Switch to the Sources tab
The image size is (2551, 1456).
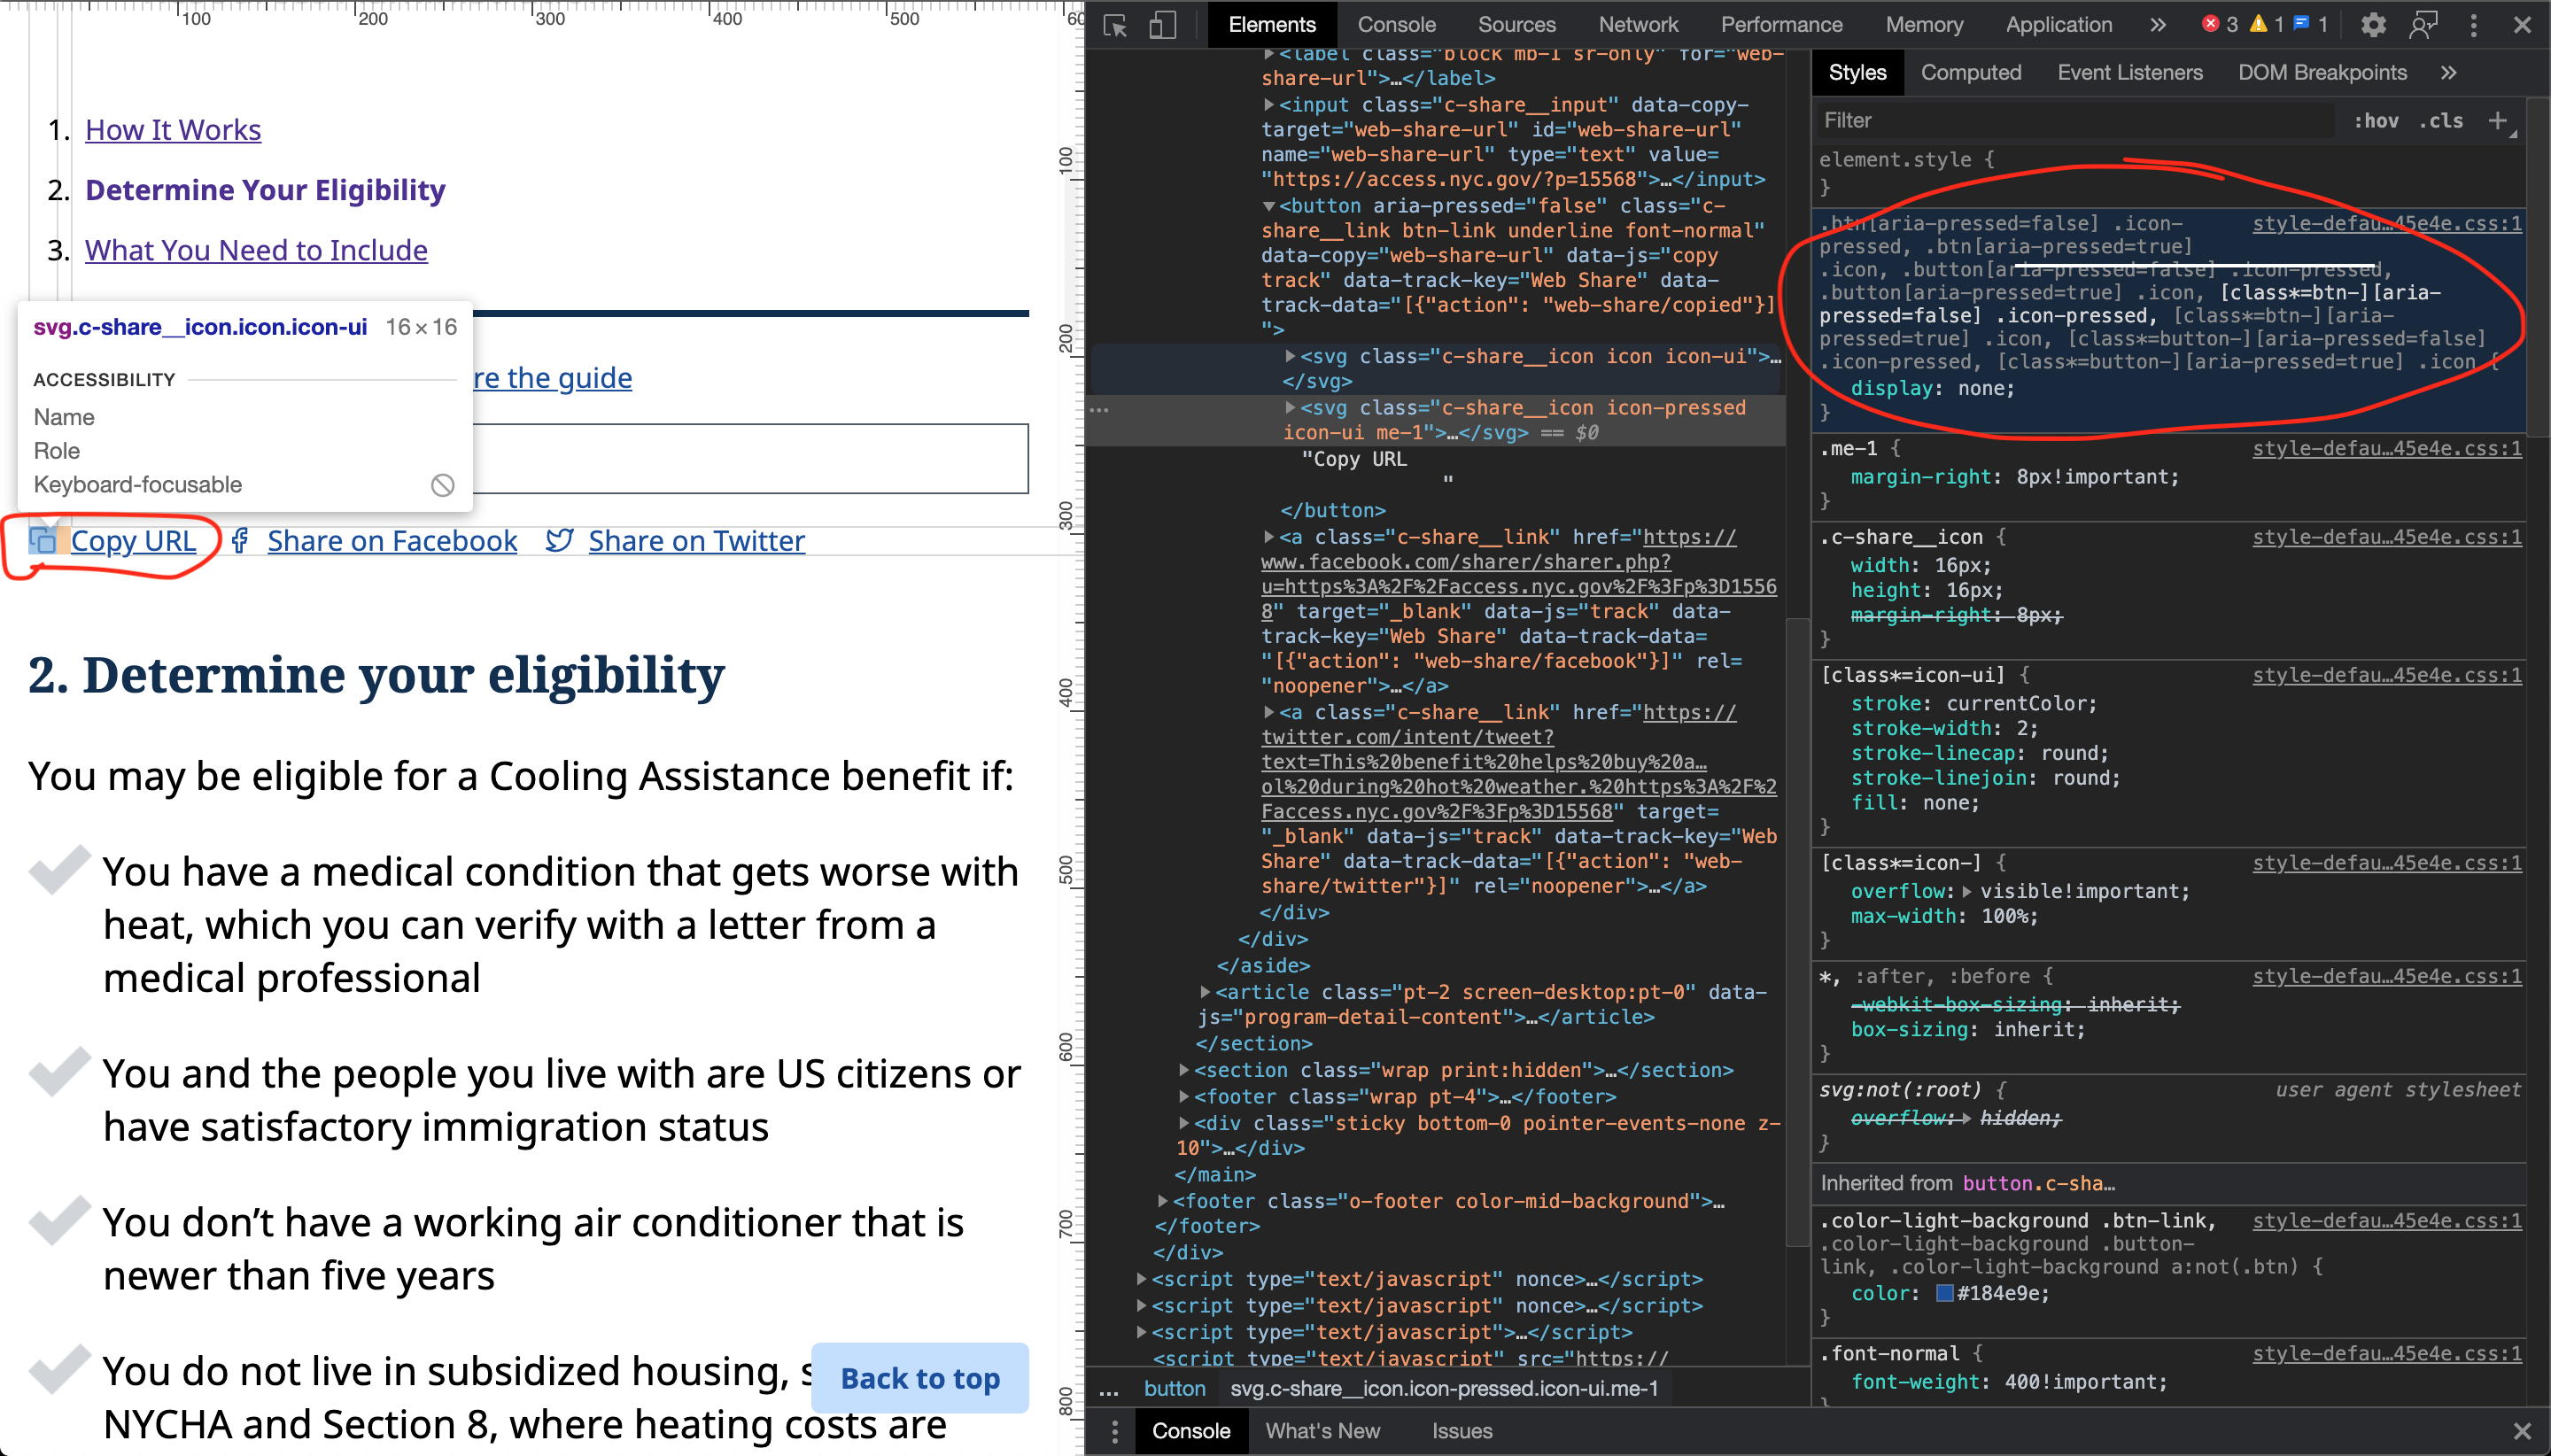click(x=1516, y=25)
